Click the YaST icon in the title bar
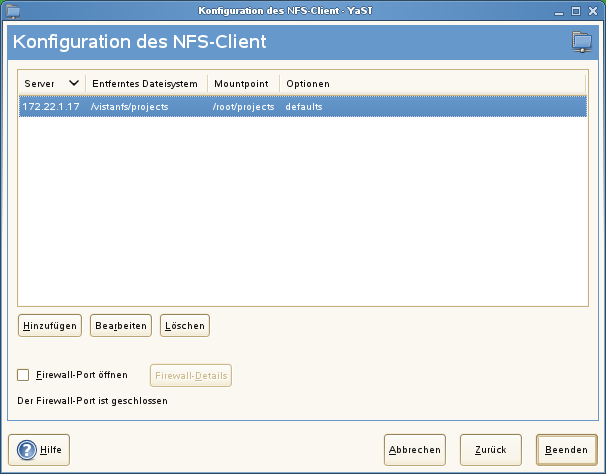This screenshot has height=474, width=606. 13,11
